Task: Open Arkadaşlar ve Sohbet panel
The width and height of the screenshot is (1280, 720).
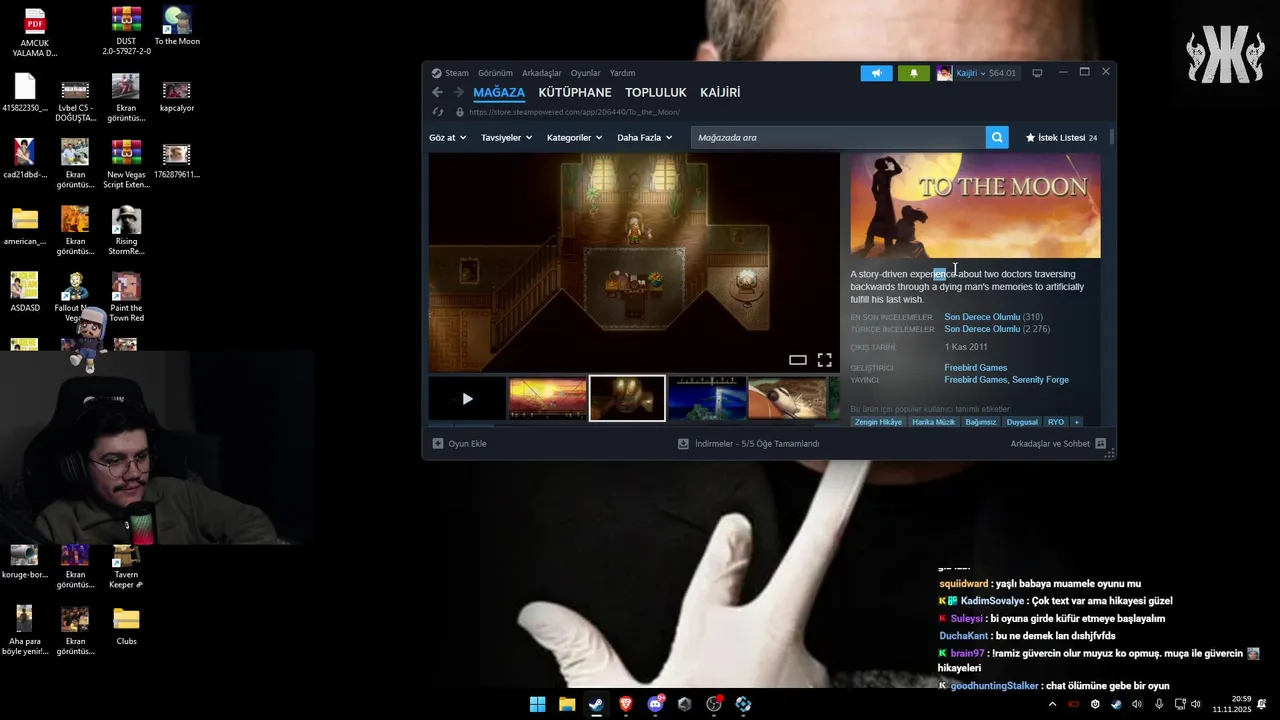Action: pyautogui.click(x=1058, y=443)
